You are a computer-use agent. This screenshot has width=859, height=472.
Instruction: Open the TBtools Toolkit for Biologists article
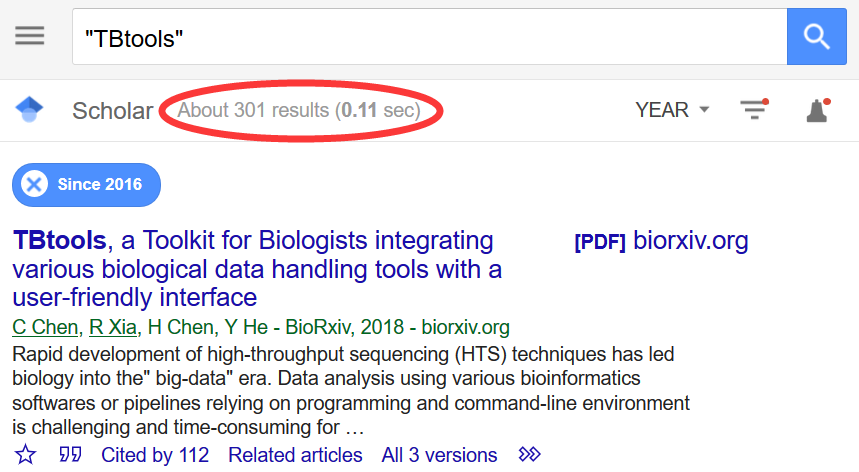(x=257, y=269)
